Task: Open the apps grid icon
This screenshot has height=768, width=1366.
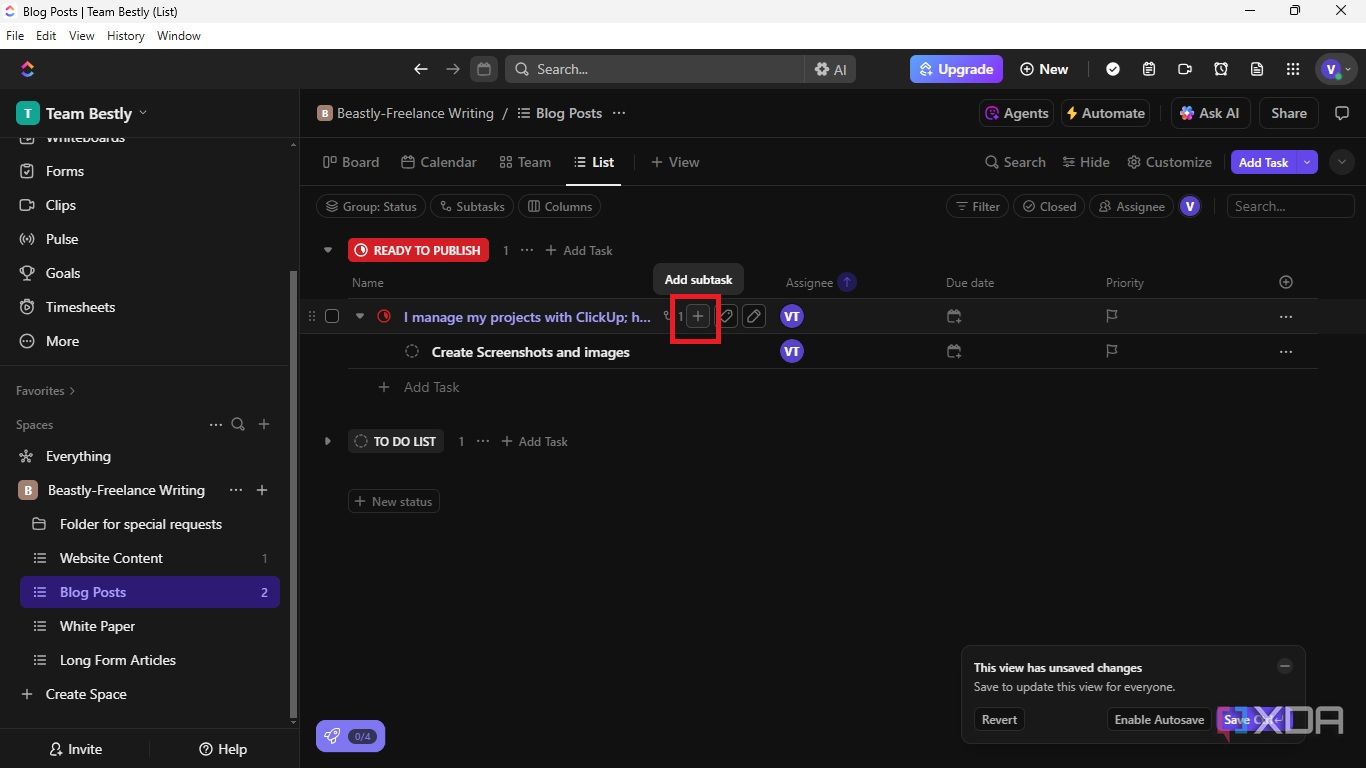Action: click(x=1293, y=69)
